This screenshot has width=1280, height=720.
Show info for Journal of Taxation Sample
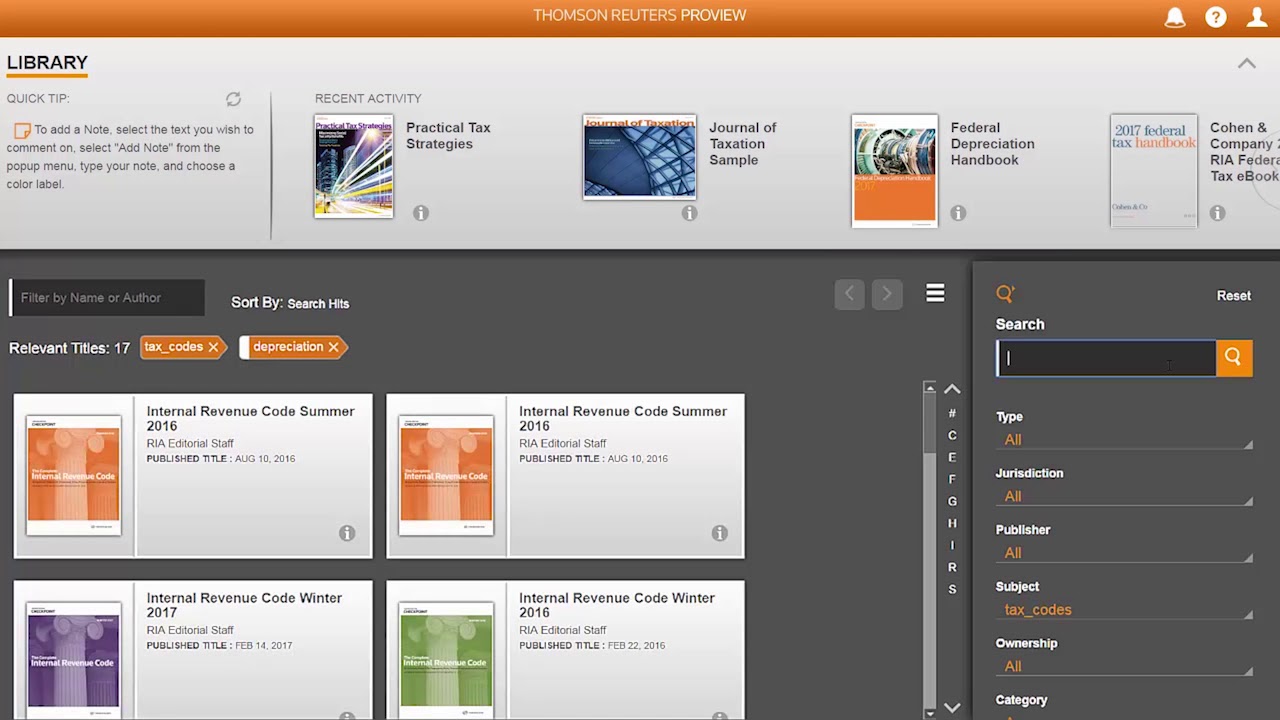[689, 213]
